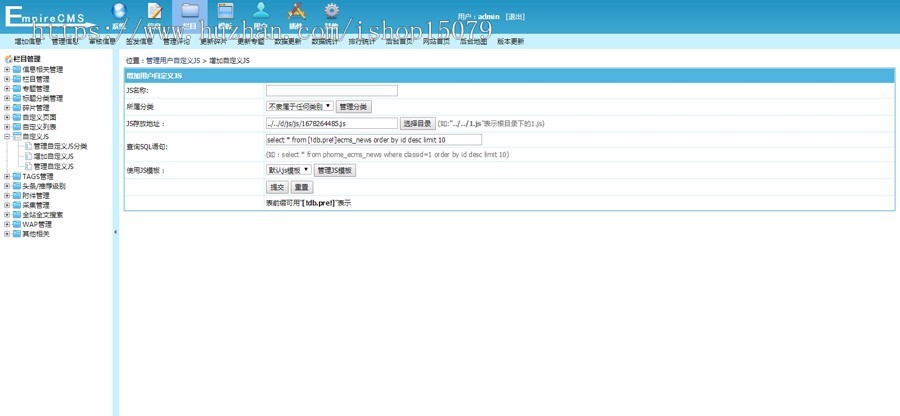Open 网站首页 in the submenu bar
Screen dimensions: 900x416
(436, 41)
